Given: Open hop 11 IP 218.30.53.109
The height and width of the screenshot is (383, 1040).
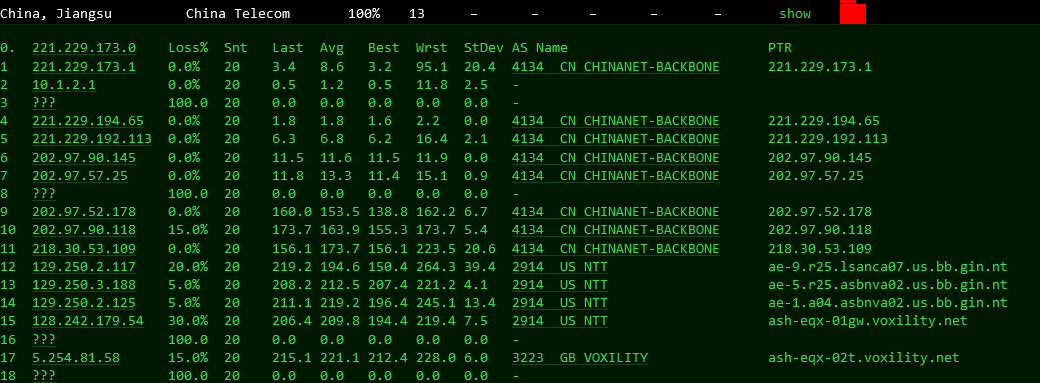Looking at the screenshot, I should click(84, 249).
